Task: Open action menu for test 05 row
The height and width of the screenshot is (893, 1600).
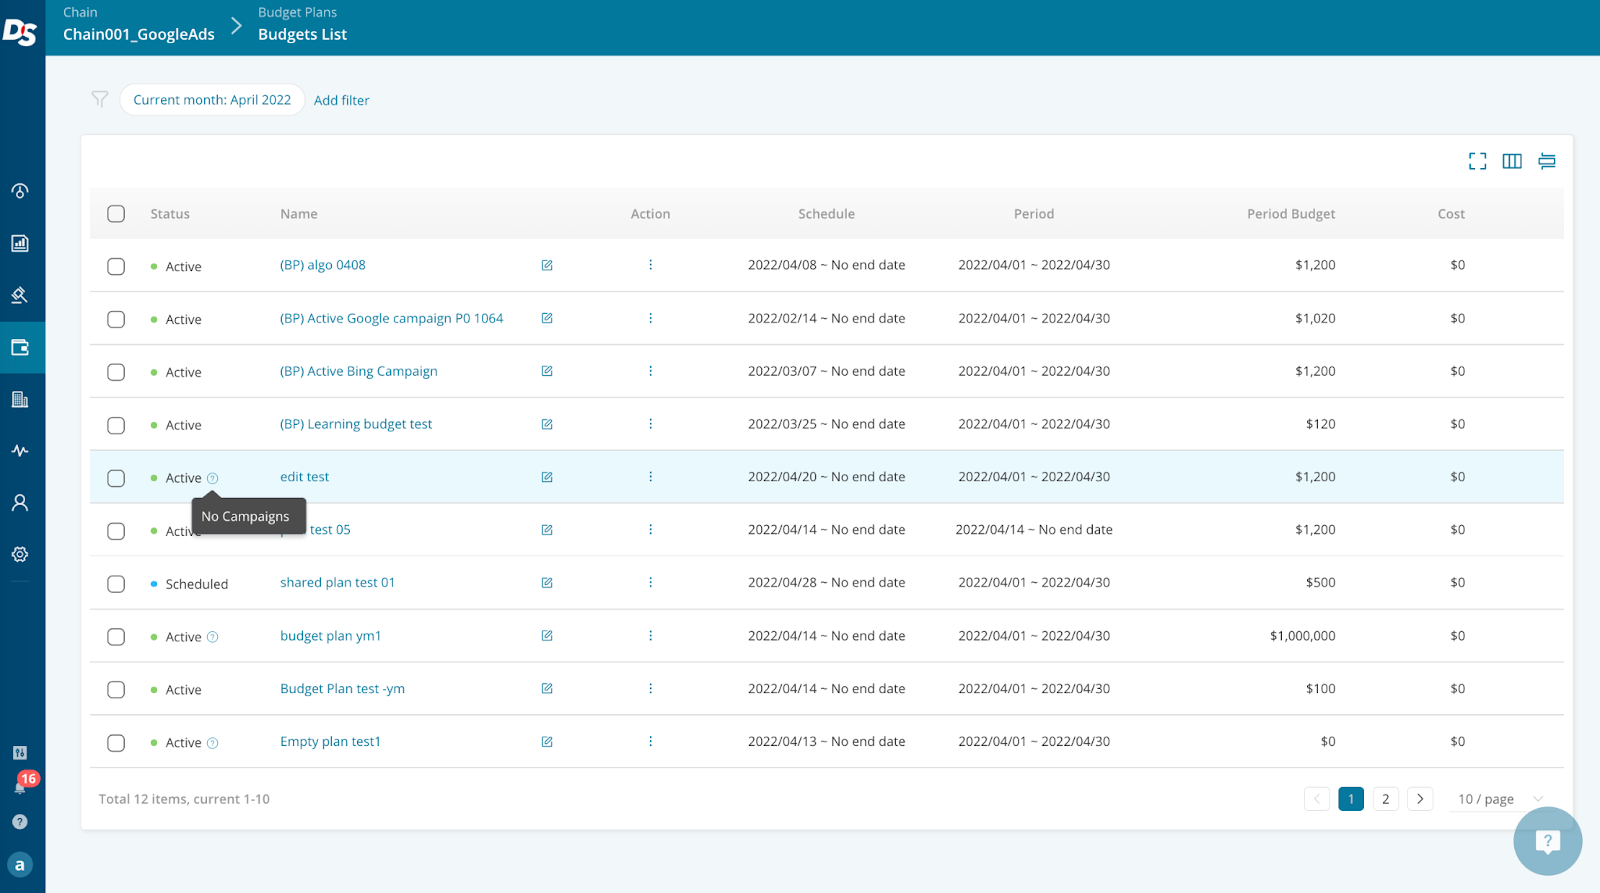Action: coord(650,530)
